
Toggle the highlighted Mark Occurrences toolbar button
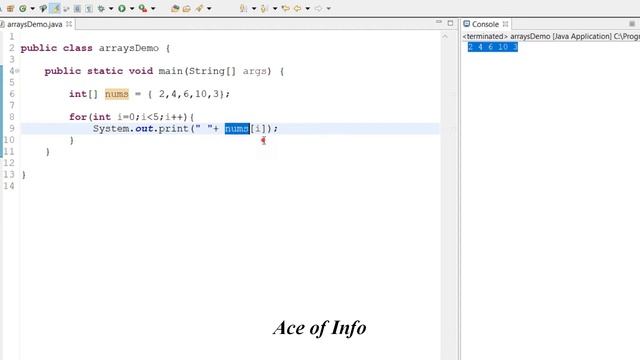(55, 8)
